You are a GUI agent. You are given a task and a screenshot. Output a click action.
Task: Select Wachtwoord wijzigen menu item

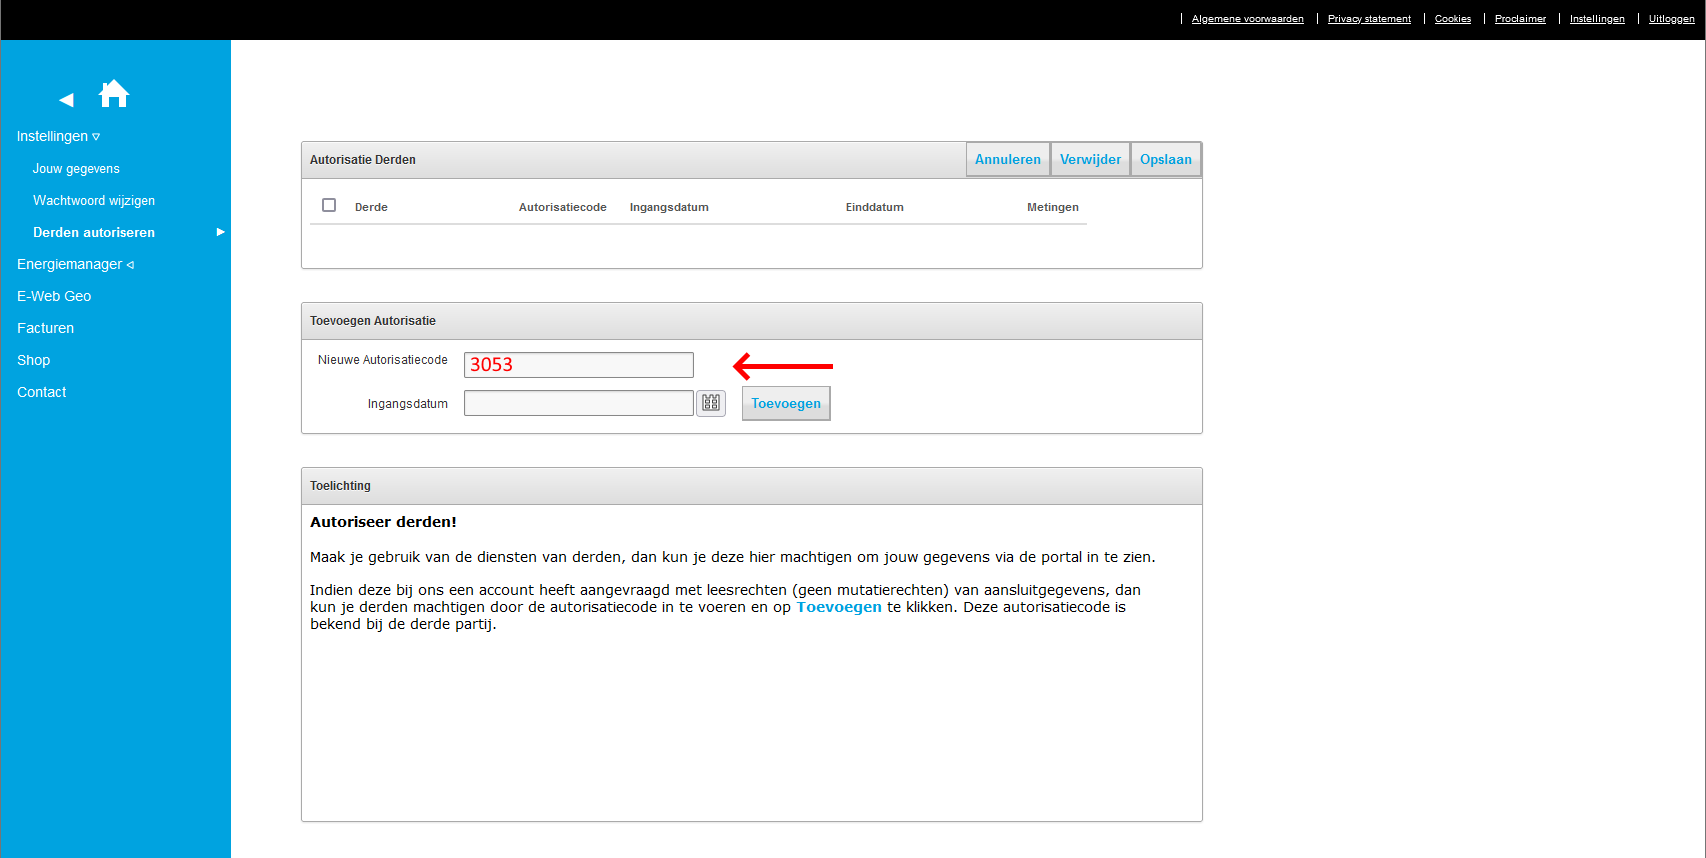point(94,200)
